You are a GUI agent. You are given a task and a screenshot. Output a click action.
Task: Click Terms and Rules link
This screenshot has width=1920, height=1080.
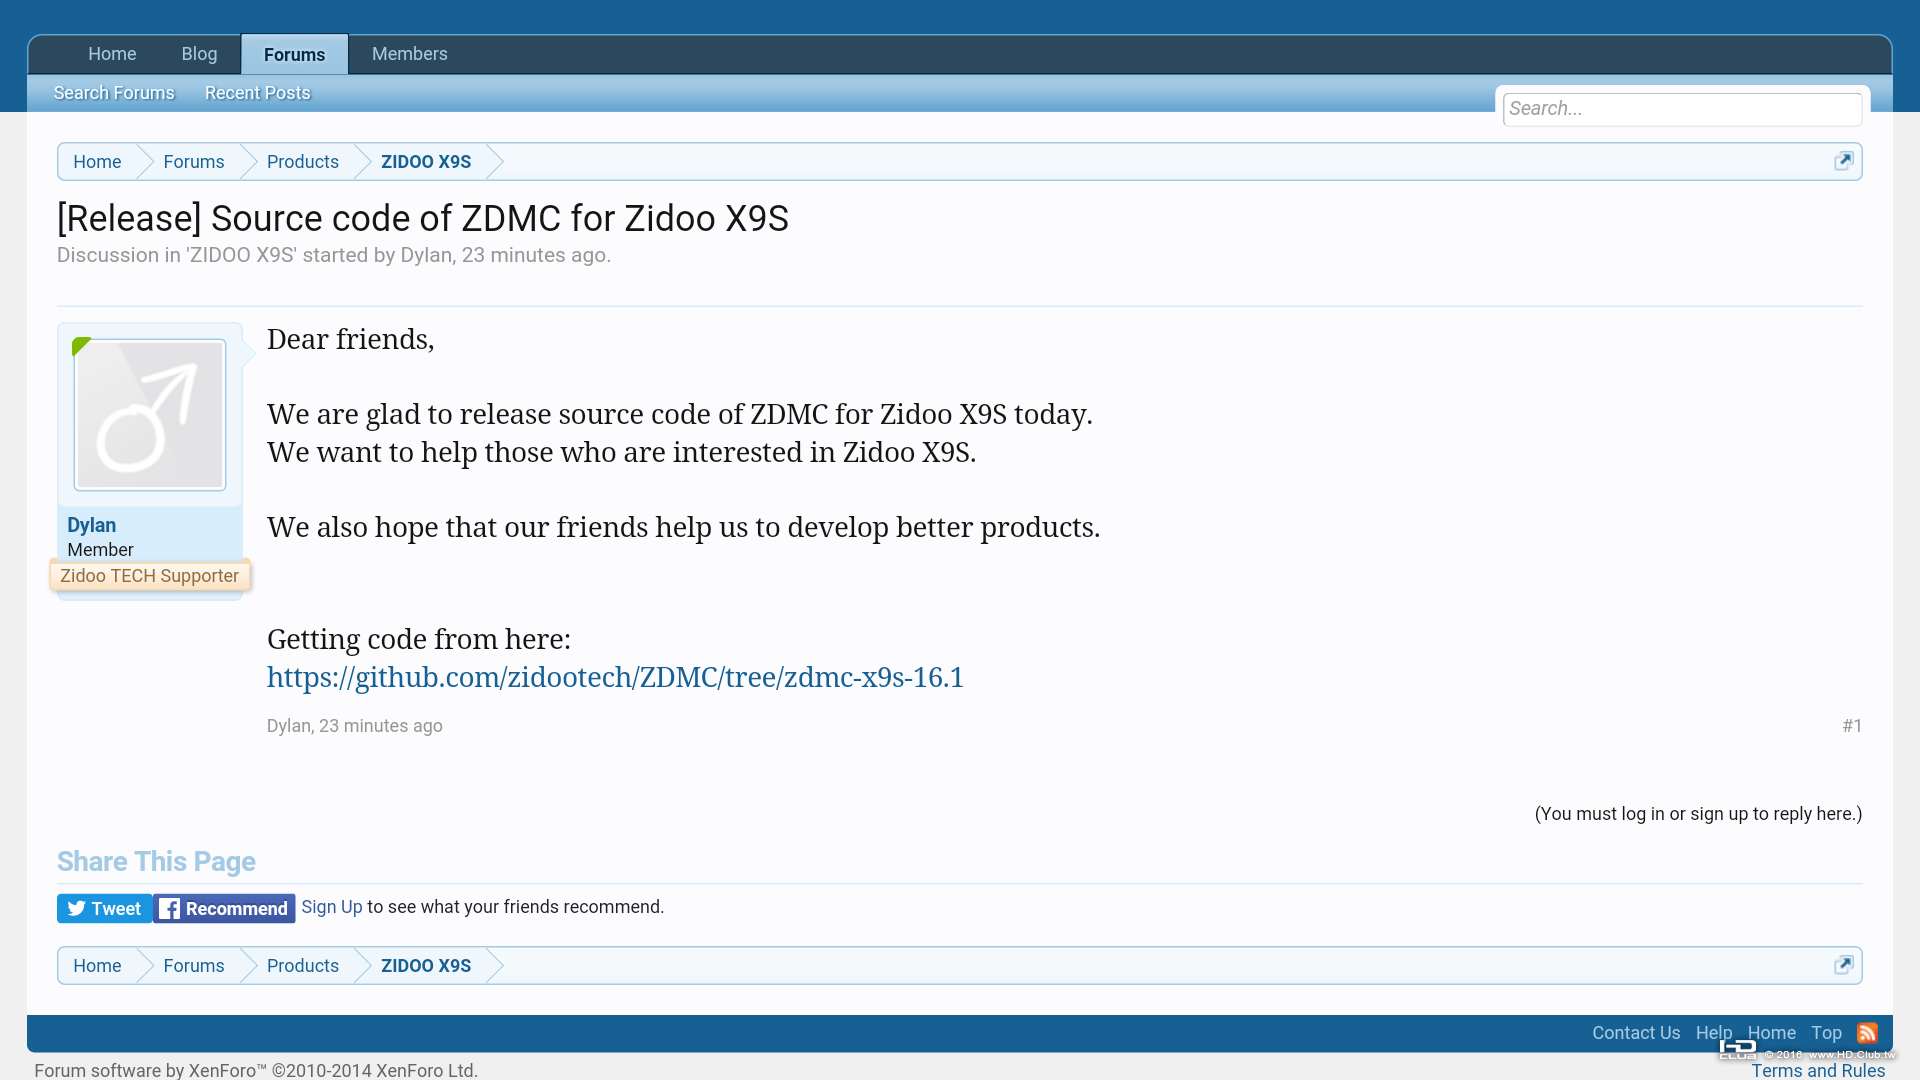point(1817,1071)
